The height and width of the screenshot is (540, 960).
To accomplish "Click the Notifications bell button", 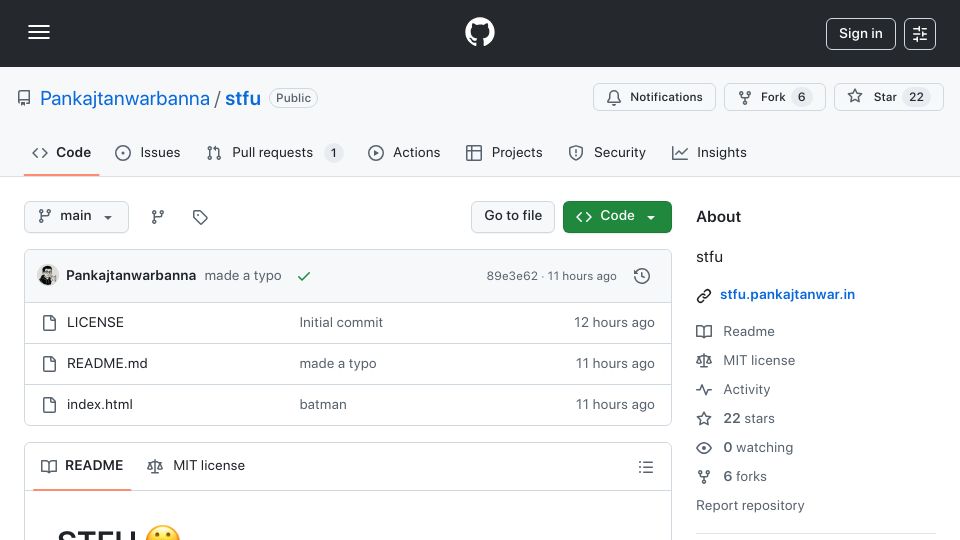I will (654, 97).
